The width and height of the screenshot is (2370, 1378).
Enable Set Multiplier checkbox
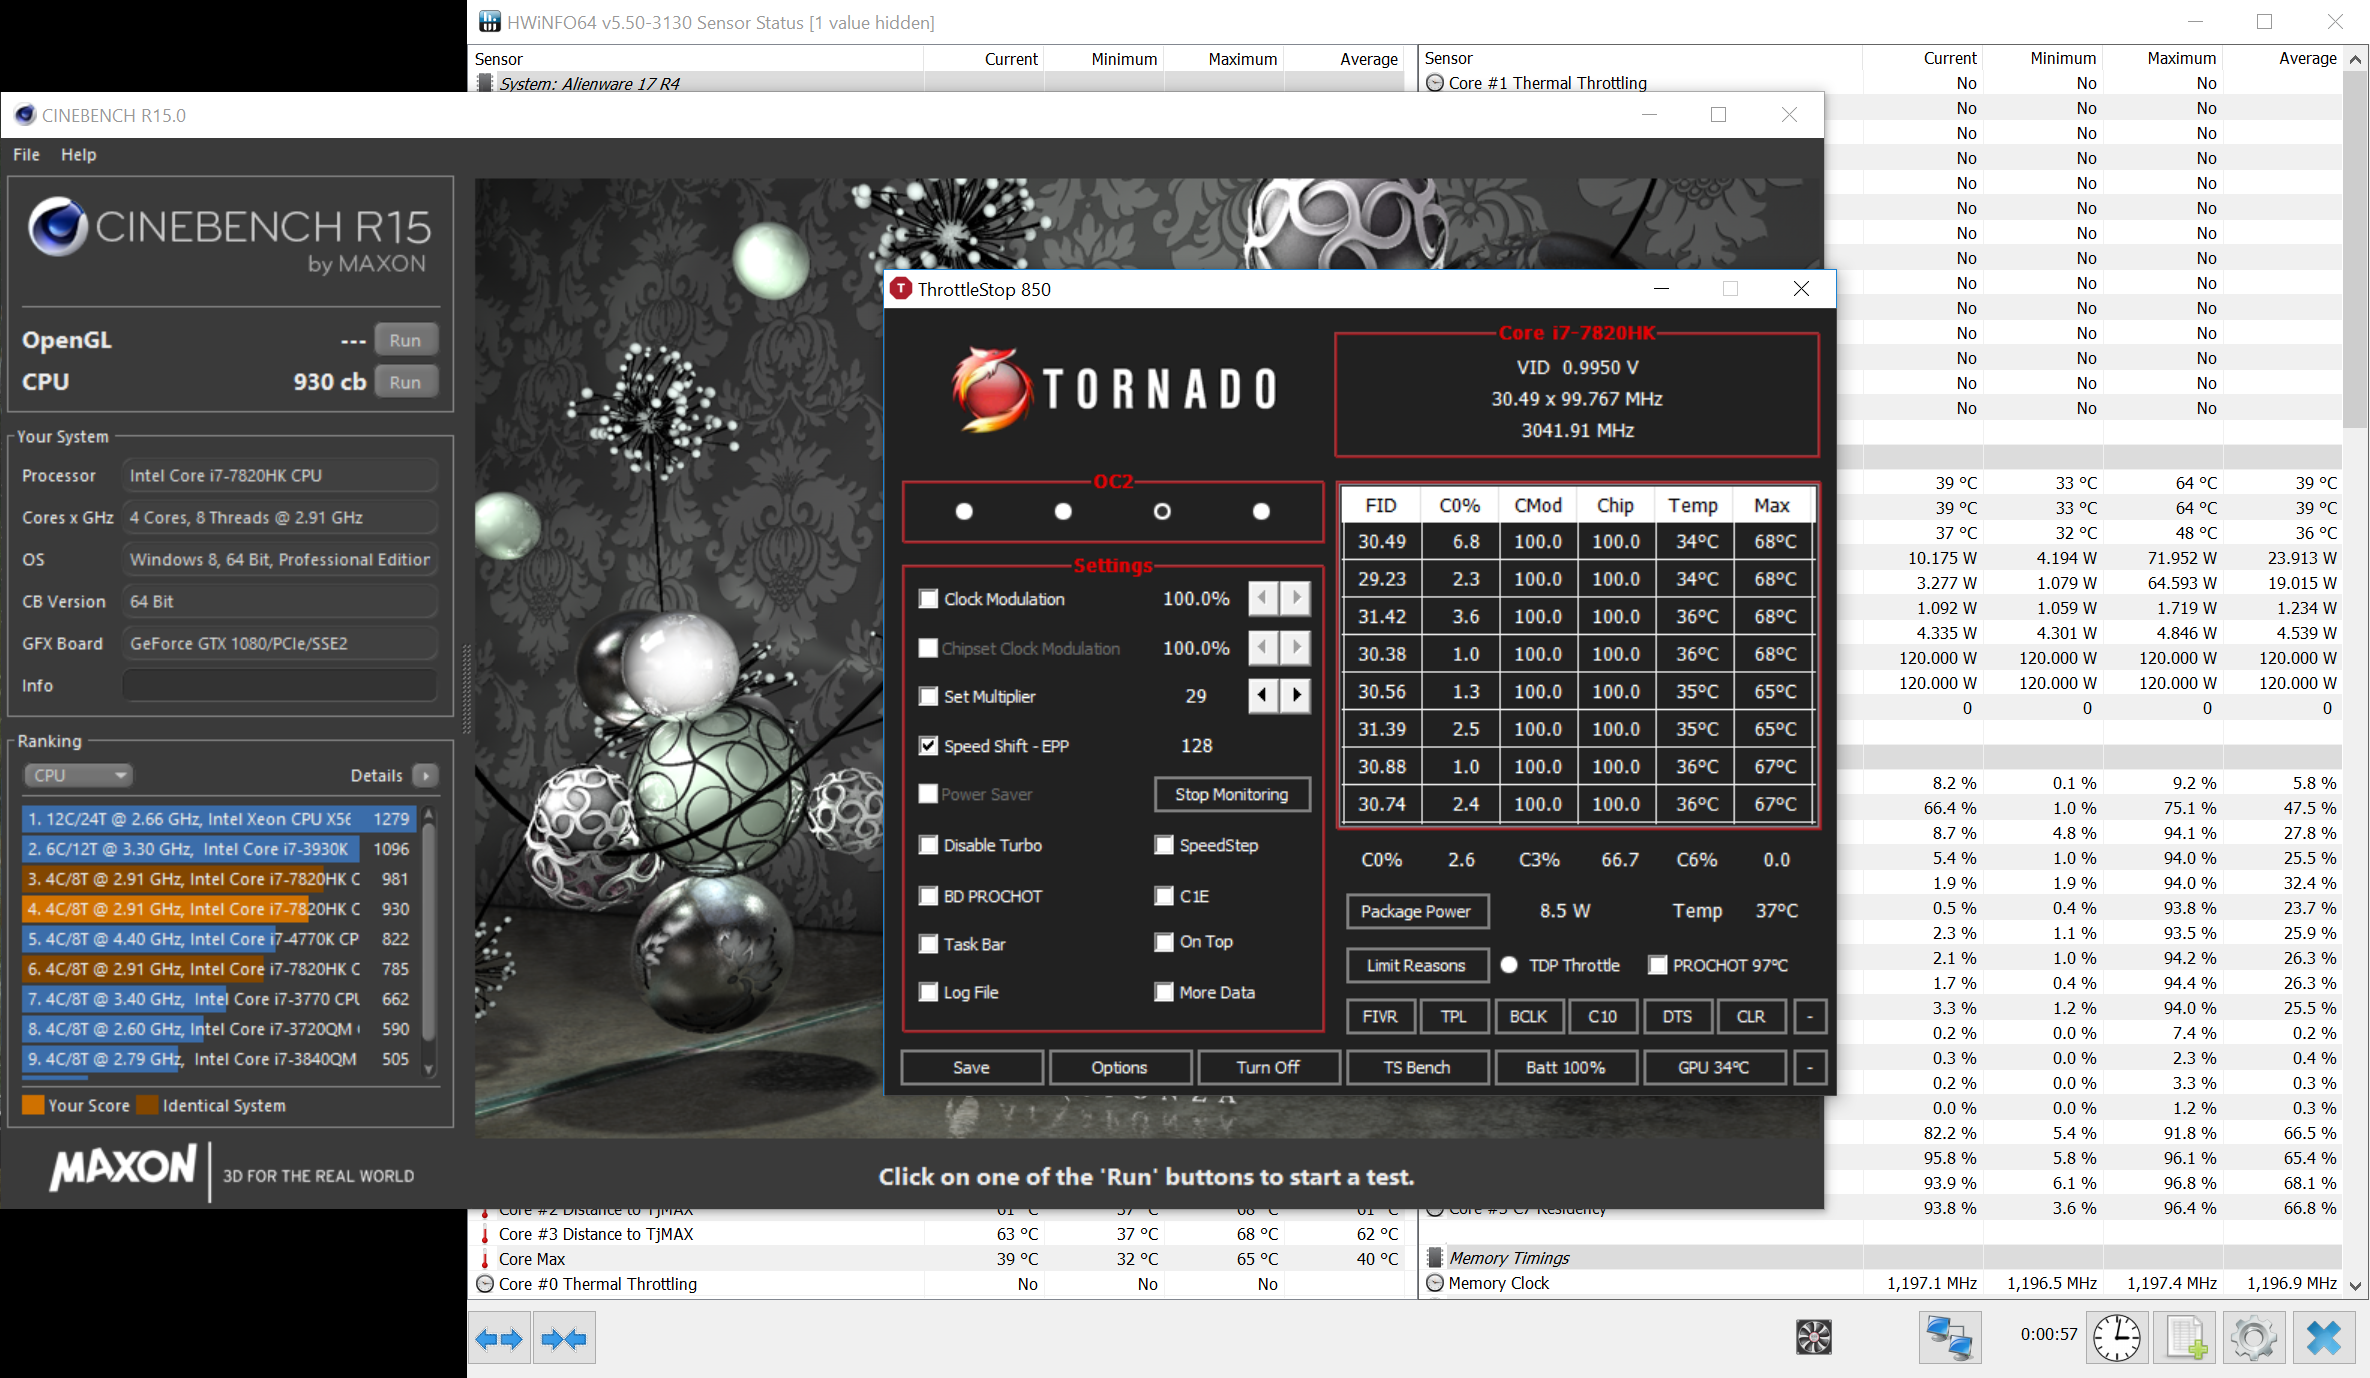[x=928, y=696]
